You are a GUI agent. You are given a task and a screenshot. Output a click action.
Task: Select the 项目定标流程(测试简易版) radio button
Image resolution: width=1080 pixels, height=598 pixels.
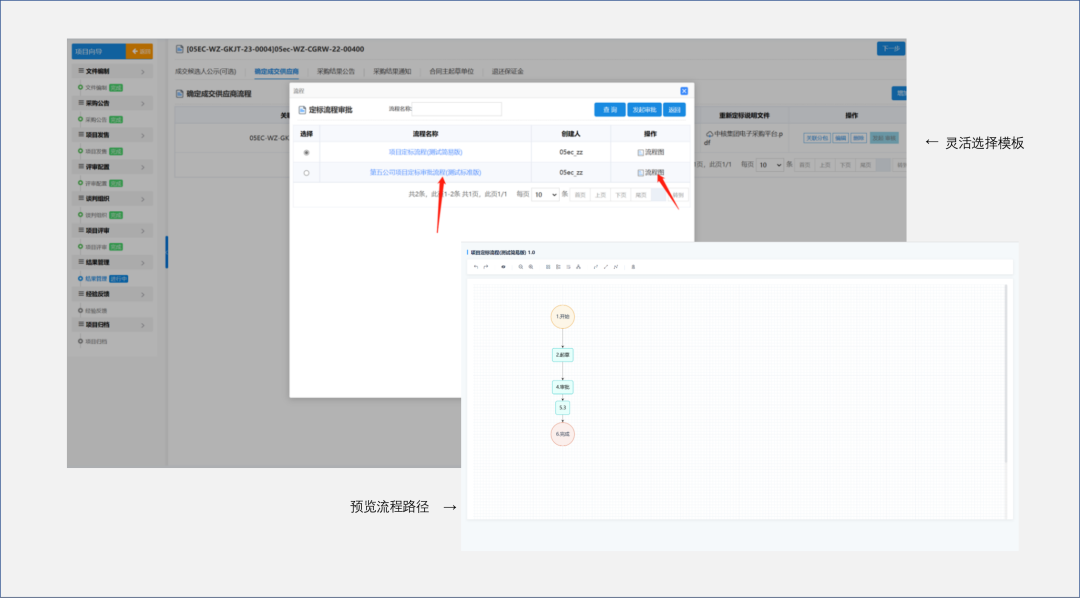click(306, 152)
